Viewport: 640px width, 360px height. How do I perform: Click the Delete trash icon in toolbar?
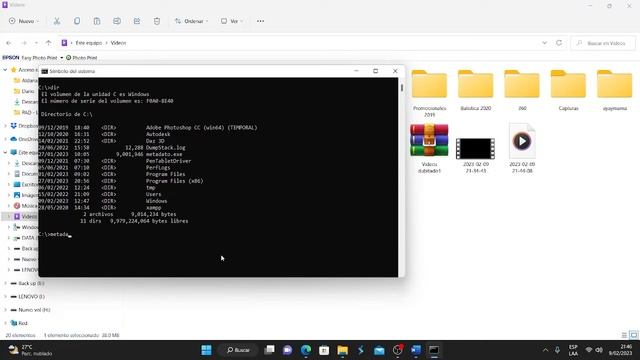point(157,21)
